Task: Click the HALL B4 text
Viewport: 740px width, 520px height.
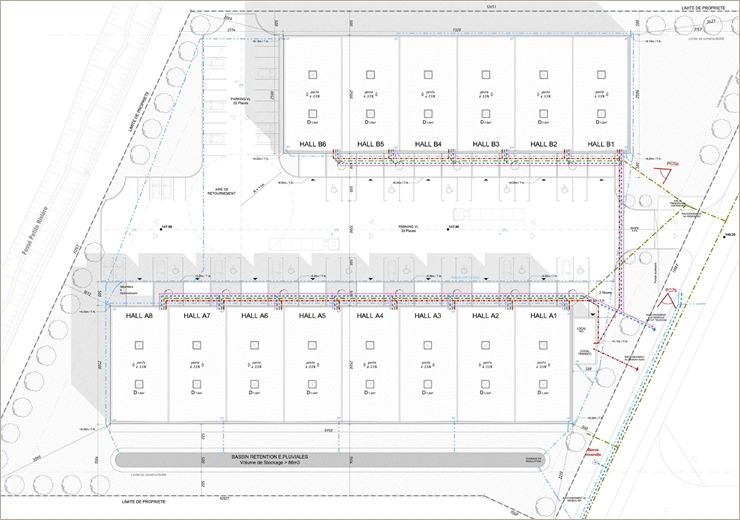Action: (428, 144)
